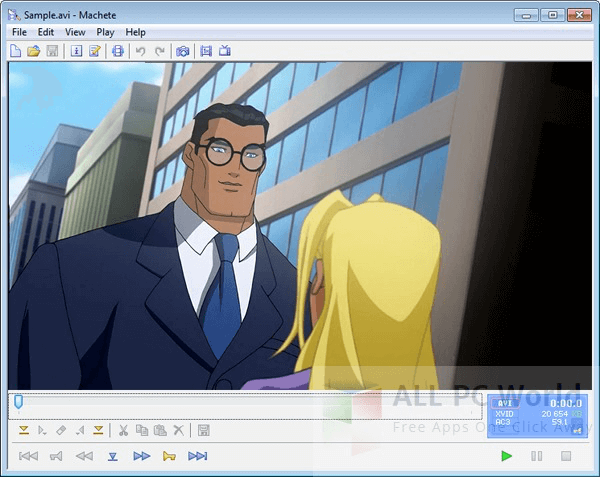Take a snapshot with the camera icon
The image size is (600, 477).
click(183, 51)
